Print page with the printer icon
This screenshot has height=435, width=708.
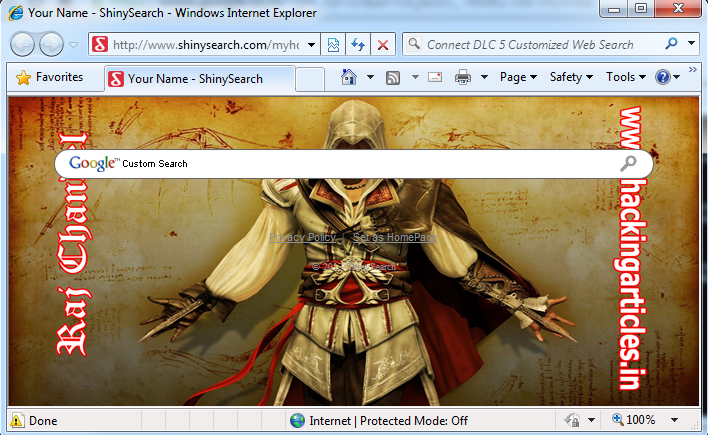coord(462,77)
